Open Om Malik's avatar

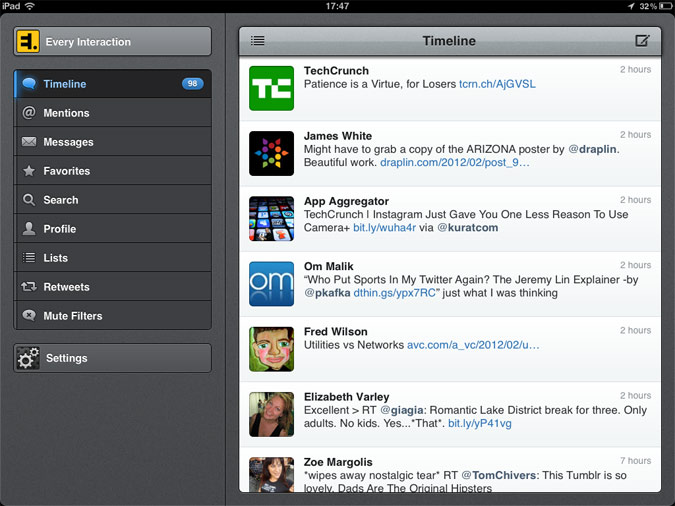coord(271,284)
